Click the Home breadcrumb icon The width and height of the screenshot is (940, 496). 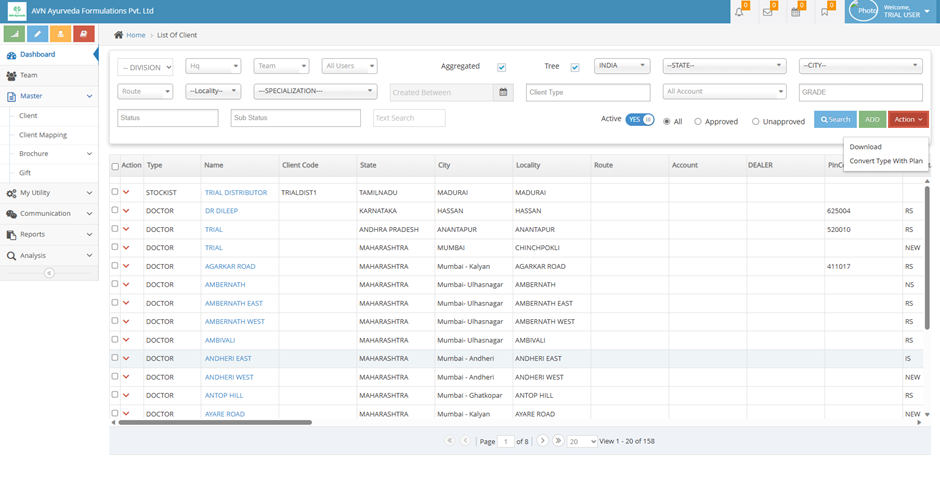119,35
